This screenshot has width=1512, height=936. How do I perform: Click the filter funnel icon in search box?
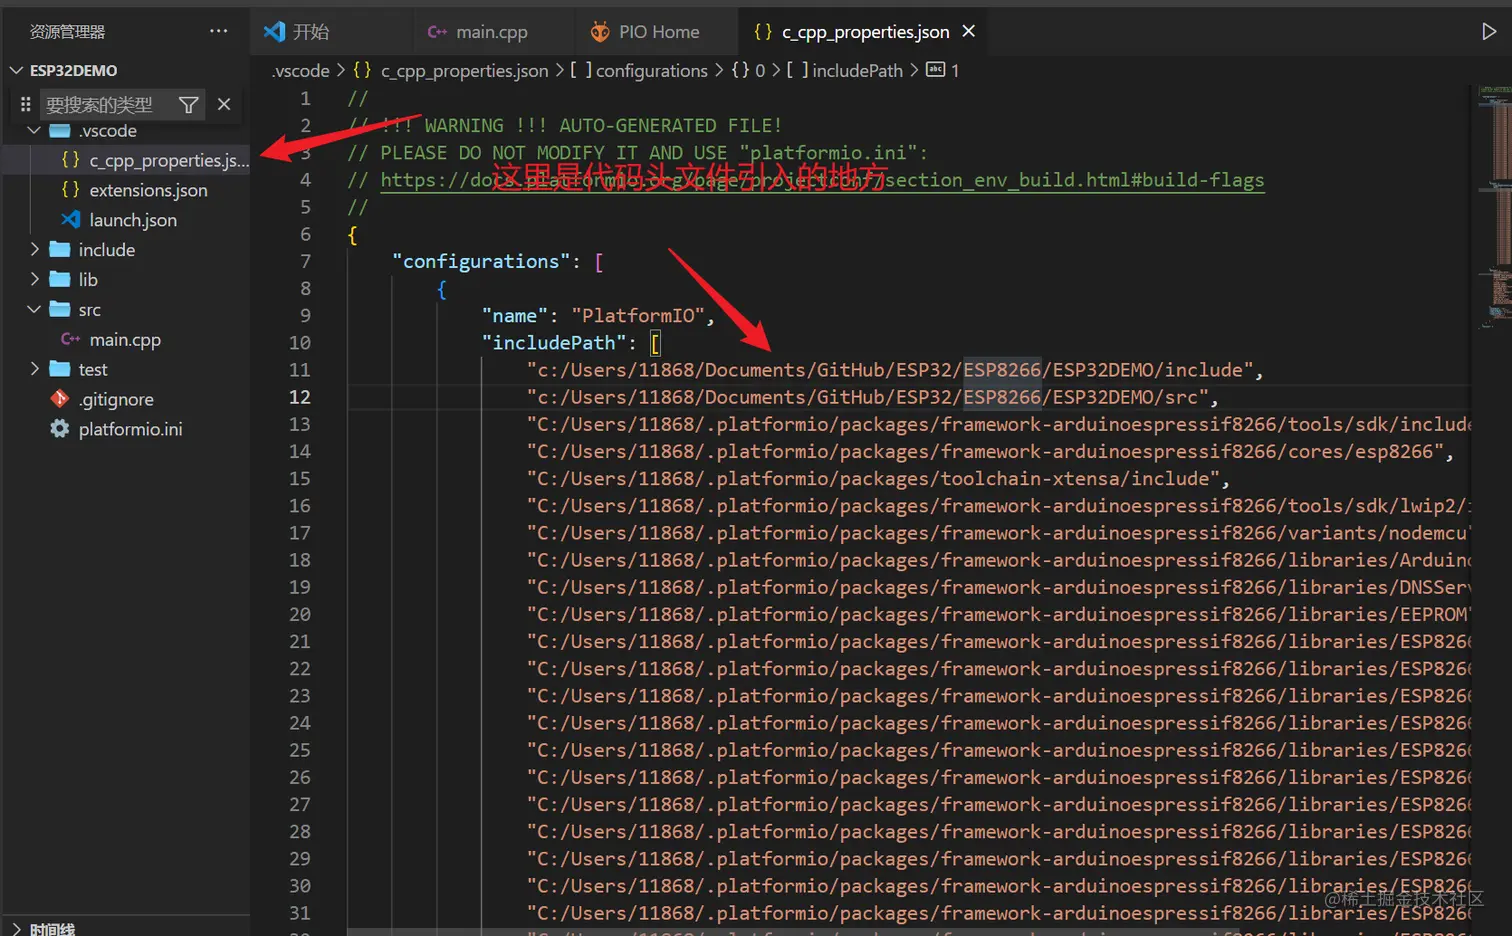[188, 105]
